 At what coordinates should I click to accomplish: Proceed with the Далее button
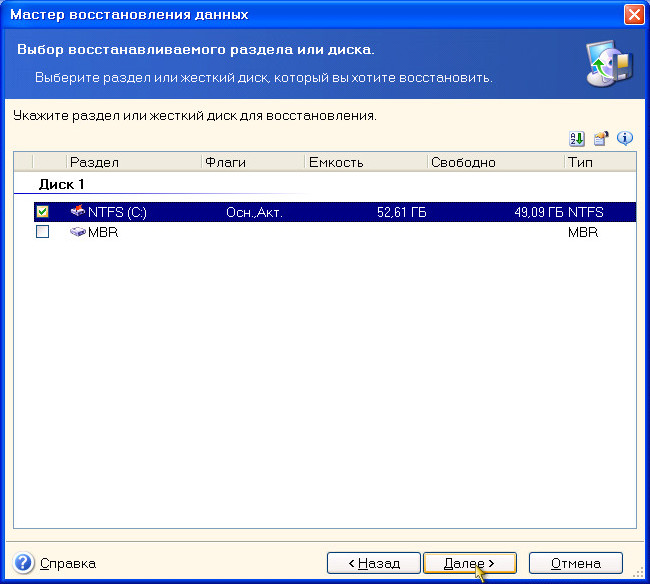tap(470, 563)
